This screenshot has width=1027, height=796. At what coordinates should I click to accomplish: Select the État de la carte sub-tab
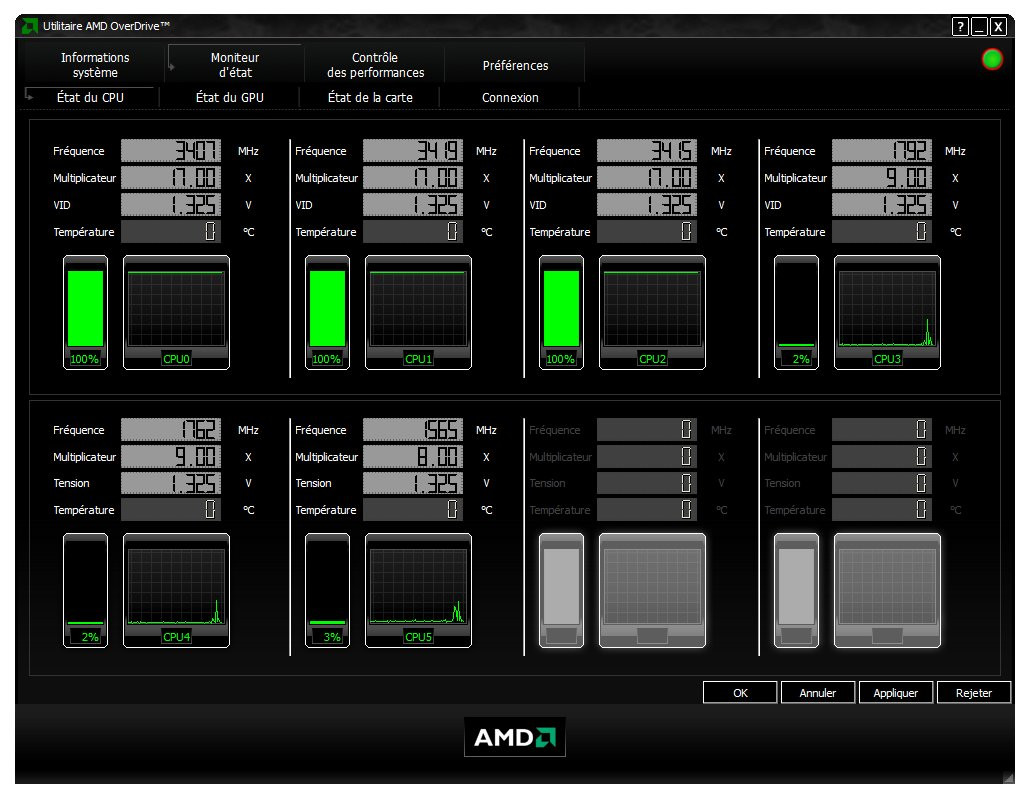[370, 97]
